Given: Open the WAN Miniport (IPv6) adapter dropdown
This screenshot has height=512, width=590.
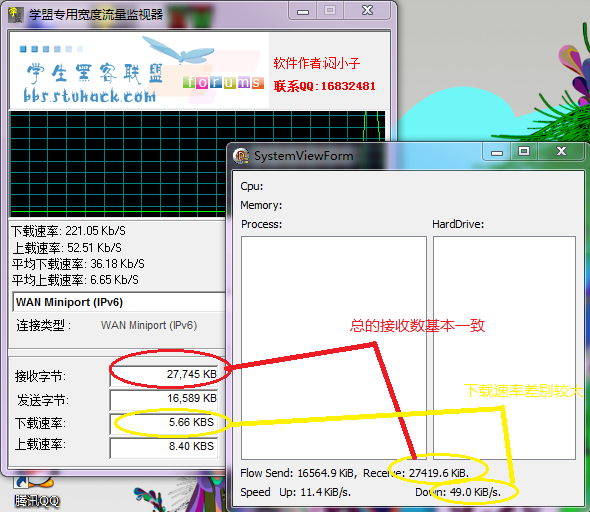Looking at the screenshot, I should [119, 302].
